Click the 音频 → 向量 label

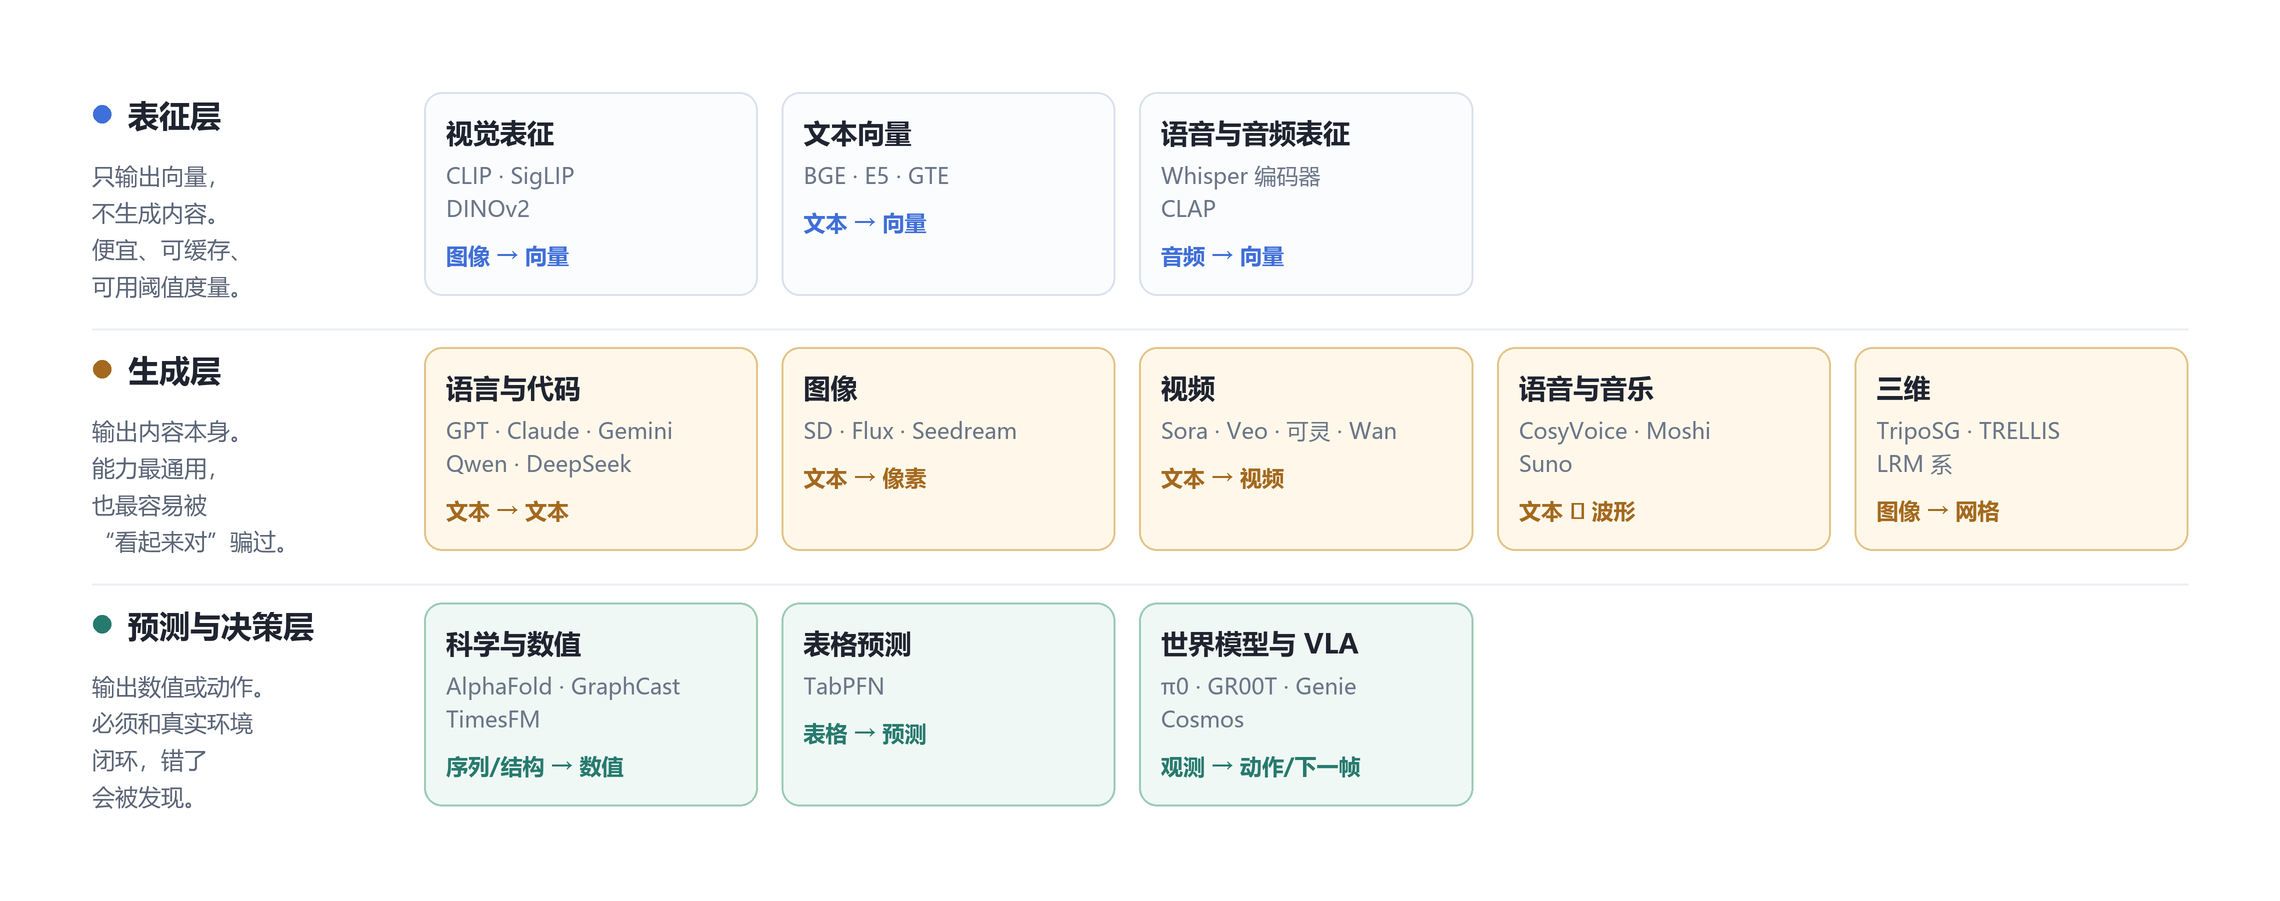(x=1222, y=257)
